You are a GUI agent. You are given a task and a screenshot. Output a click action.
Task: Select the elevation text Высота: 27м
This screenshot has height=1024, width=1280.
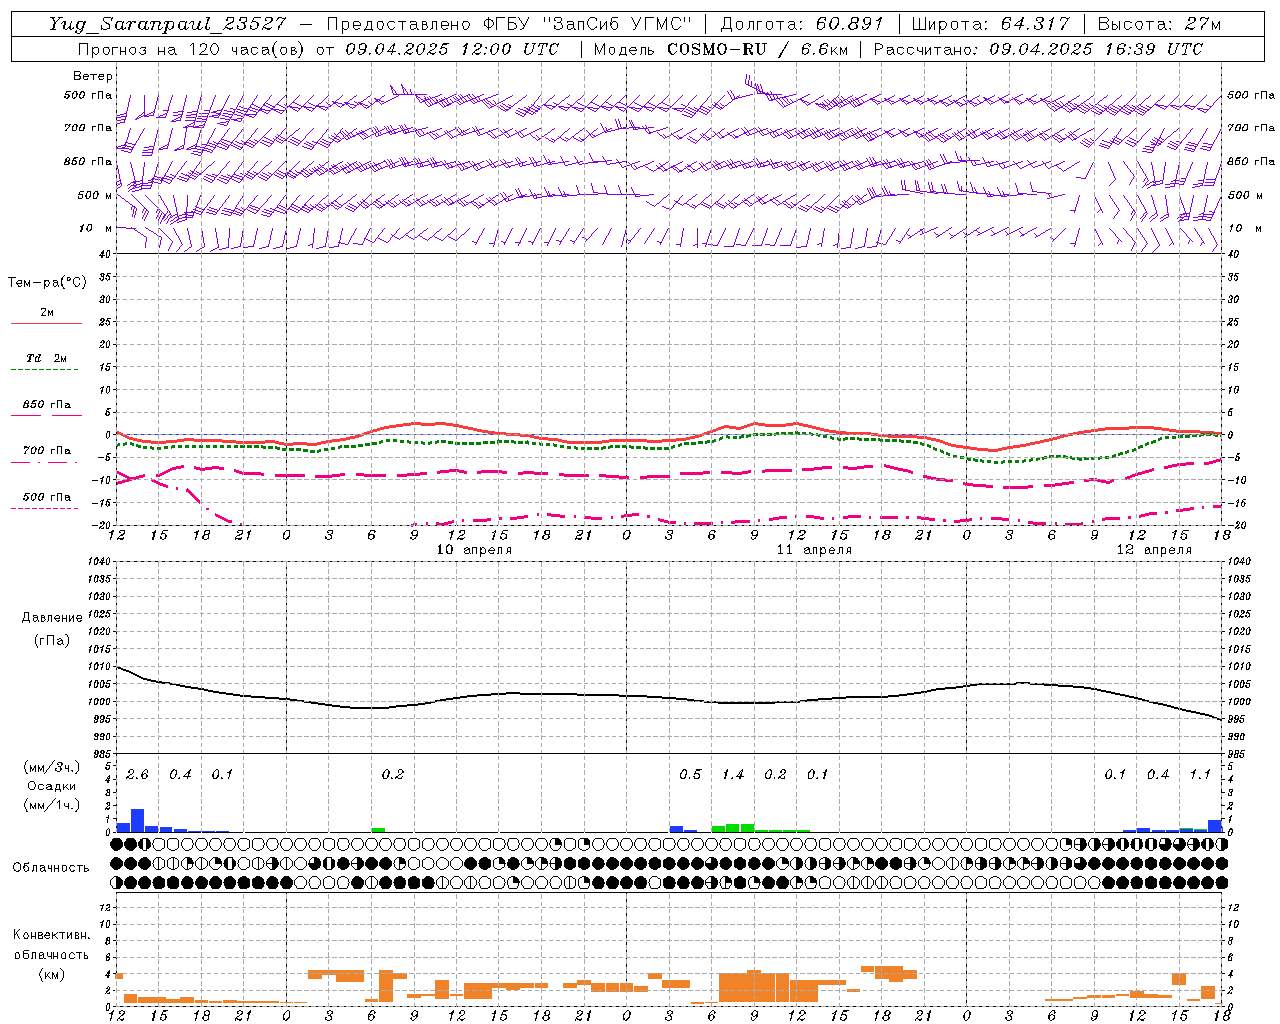(x=1159, y=24)
